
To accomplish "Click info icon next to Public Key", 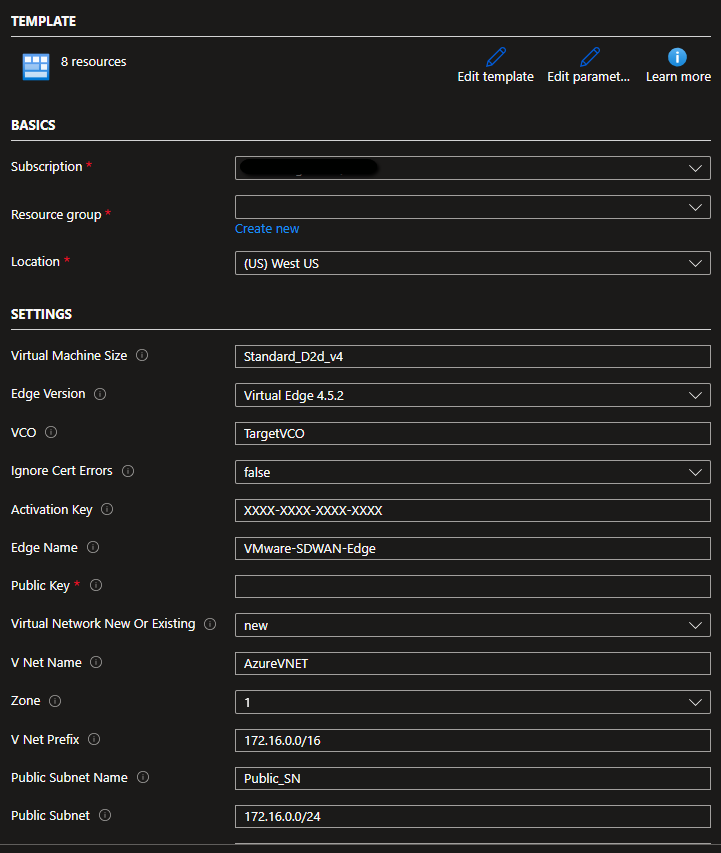I will pos(96,586).
